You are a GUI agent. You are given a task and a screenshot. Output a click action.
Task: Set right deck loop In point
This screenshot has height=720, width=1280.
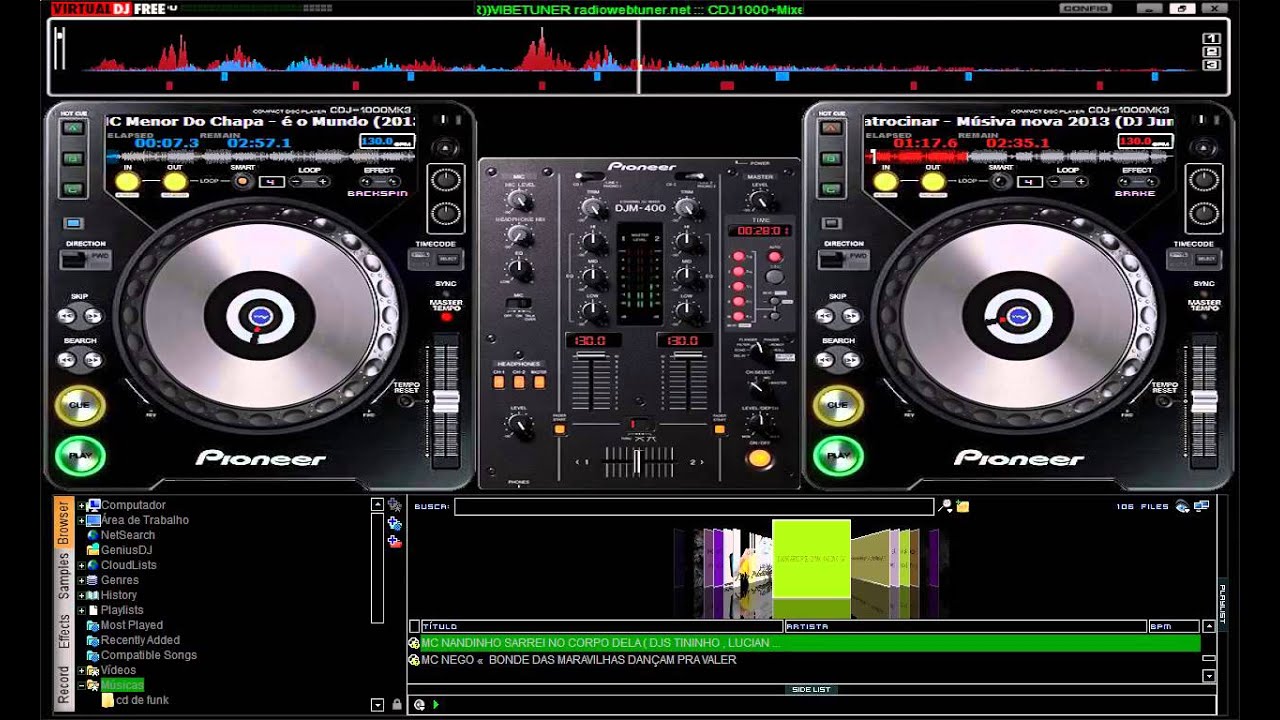tap(885, 181)
